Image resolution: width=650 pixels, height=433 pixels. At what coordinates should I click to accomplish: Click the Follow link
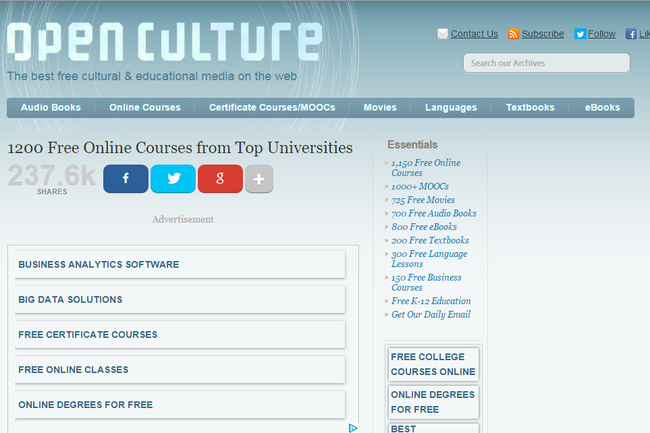pyautogui.click(x=601, y=34)
